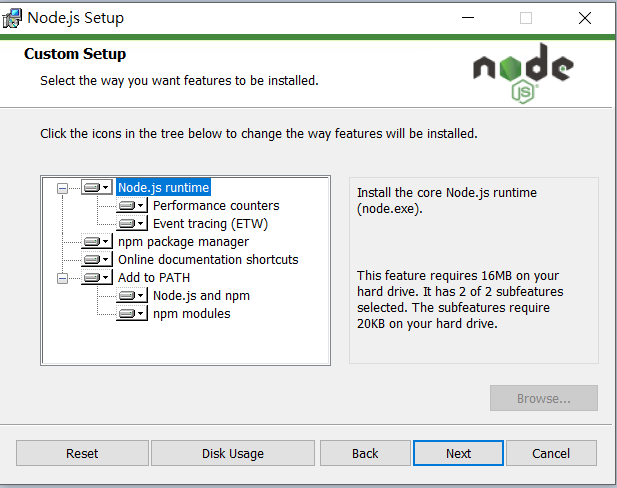Screen dimensions: 617x488
Task: Cancel the Node.js setup
Action: click(x=551, y=453)
